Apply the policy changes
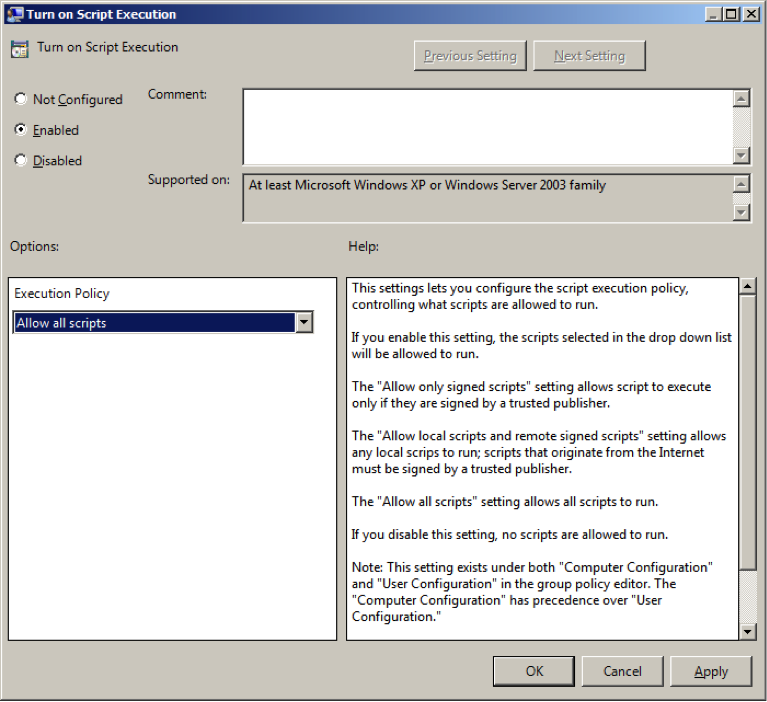 click(x=710, y=671)
